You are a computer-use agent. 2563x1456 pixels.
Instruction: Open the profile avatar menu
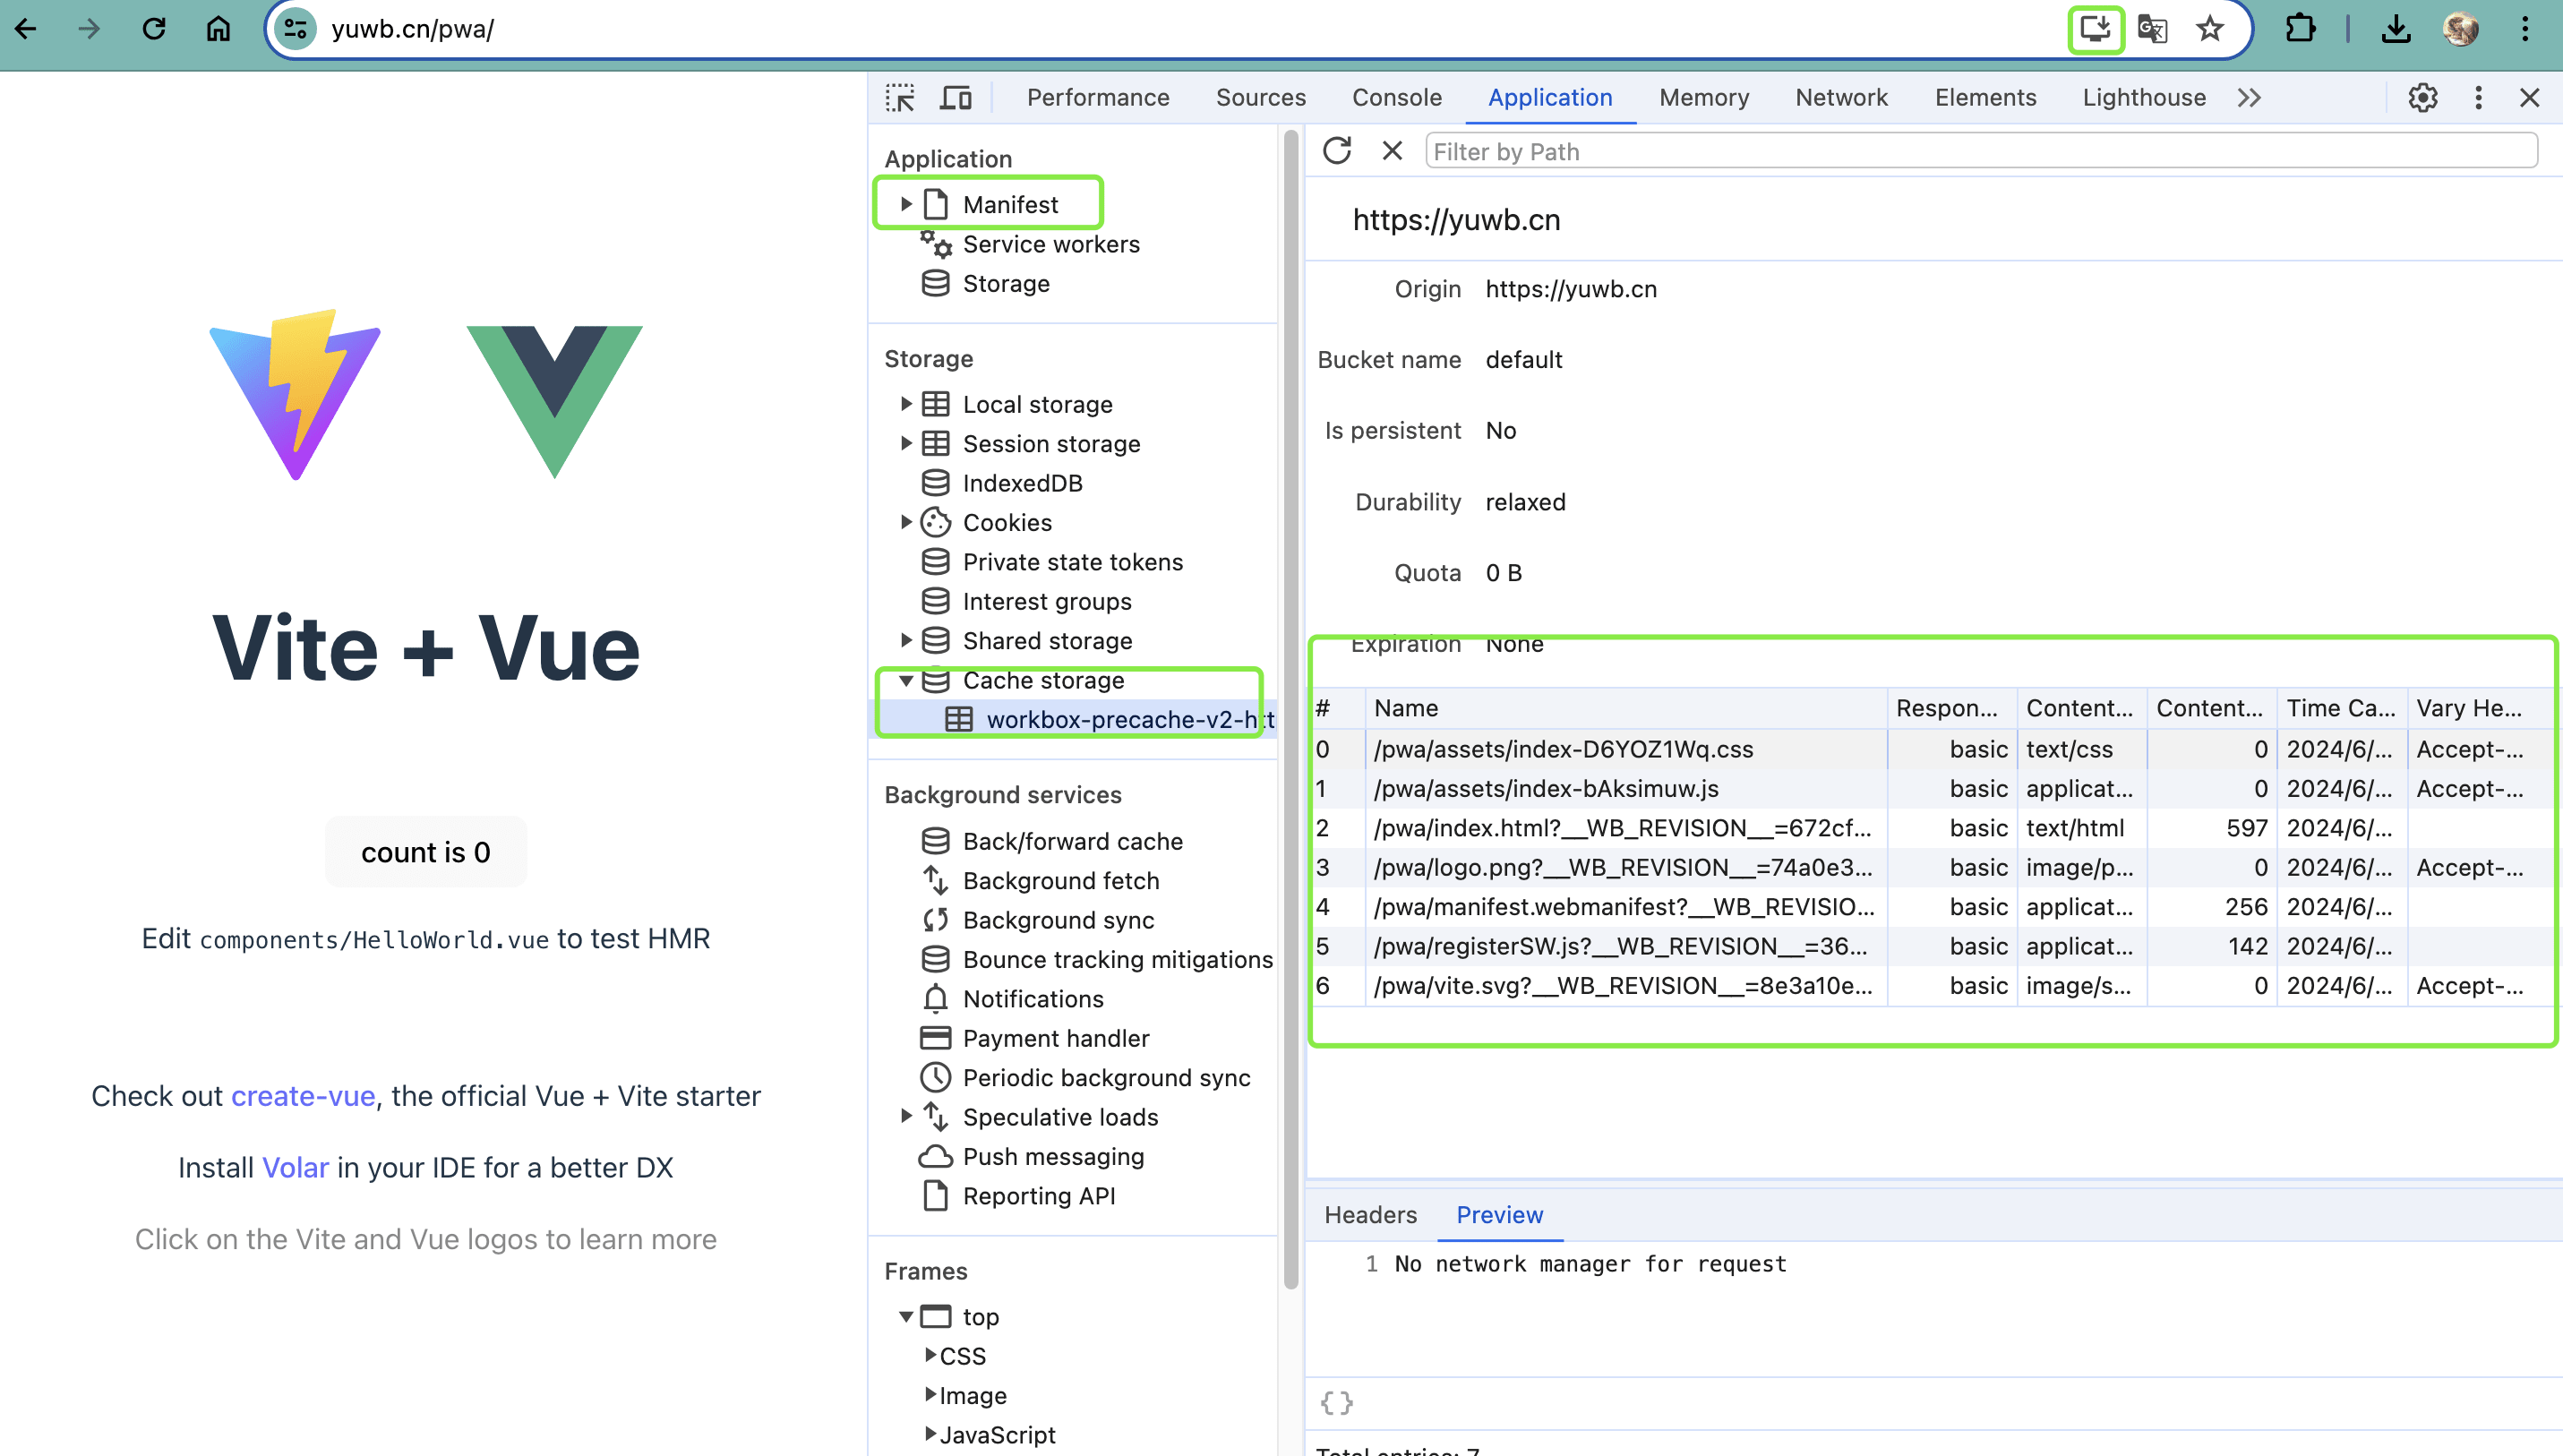coord(2460,29)
